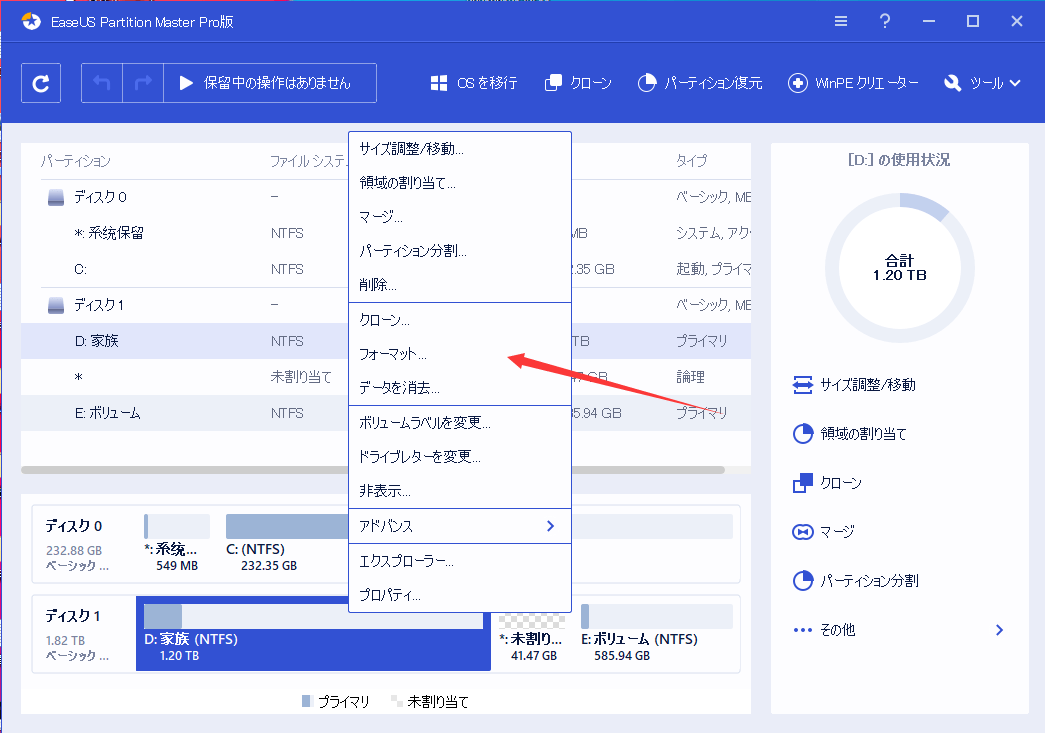Screen dimensions: 1045x733
Task: Click the タイプ column header
Action: pyautogui.click(x=691, y=161)
